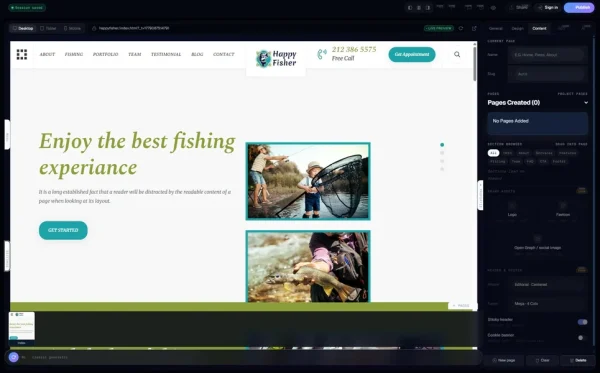Select the FAQ section filter chip

pyautogui.click(x=530, y=161)
